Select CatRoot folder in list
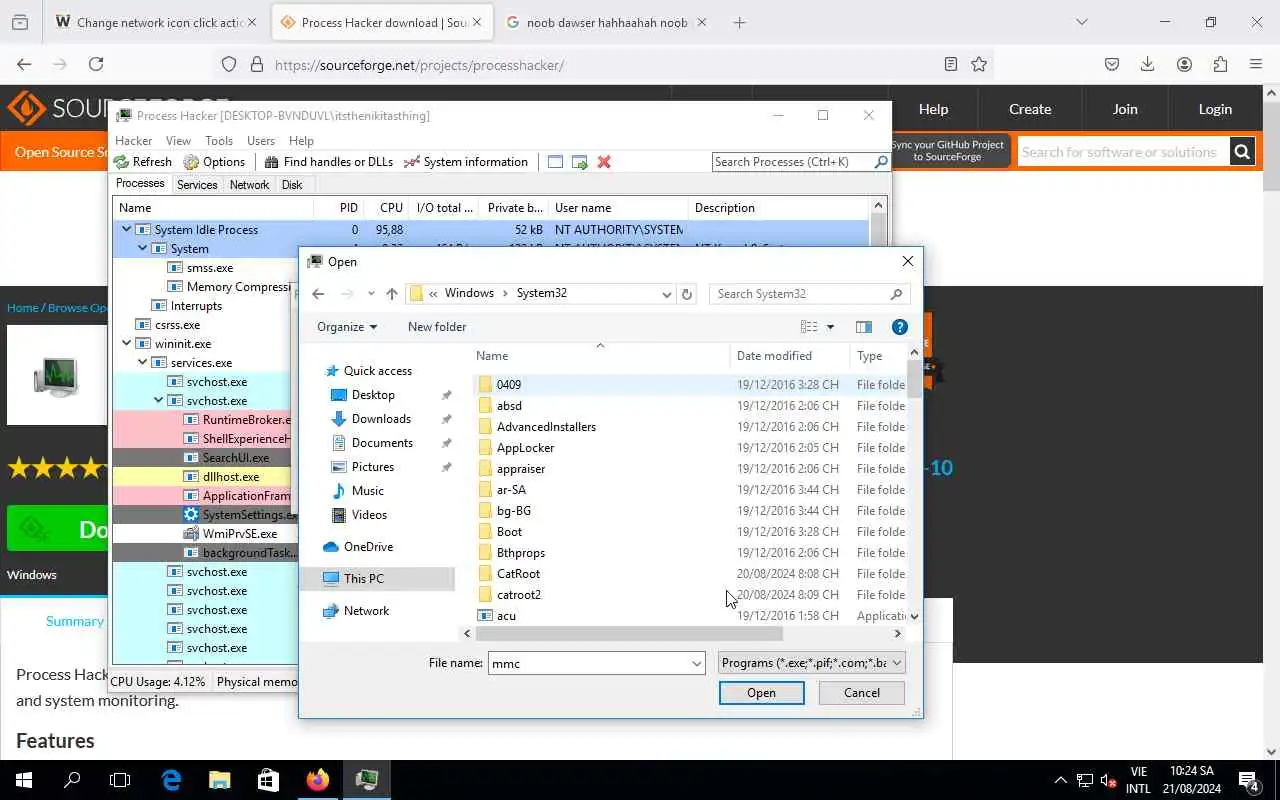The image size is (1280, 800). coord(518,574)
